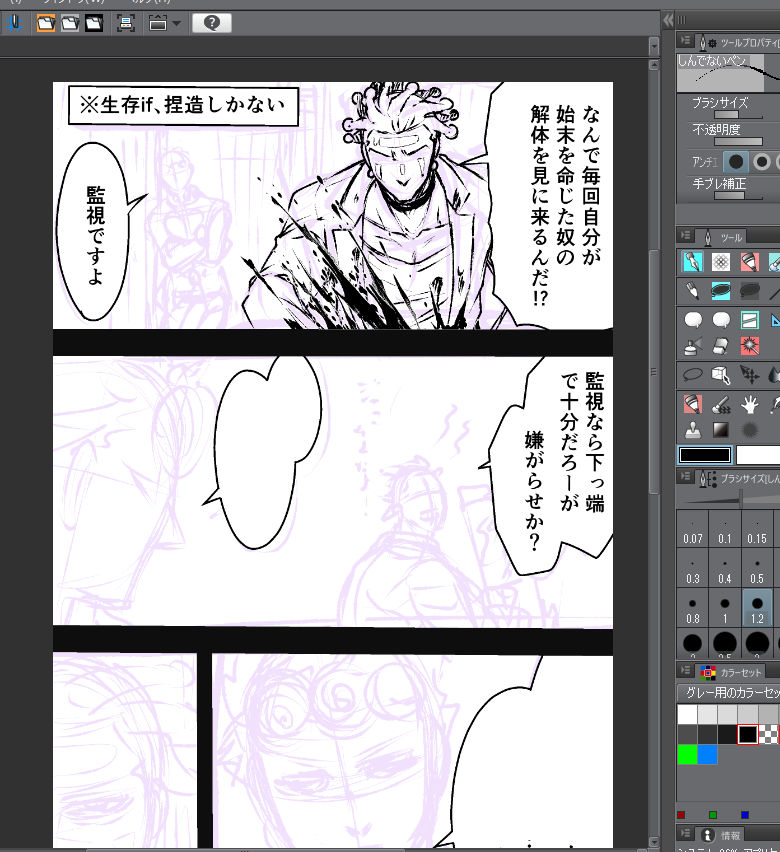The width and height of the screenshot is (780, 852).
Task: Pick the pure white color set swatch
Action: tap(687, 714)
